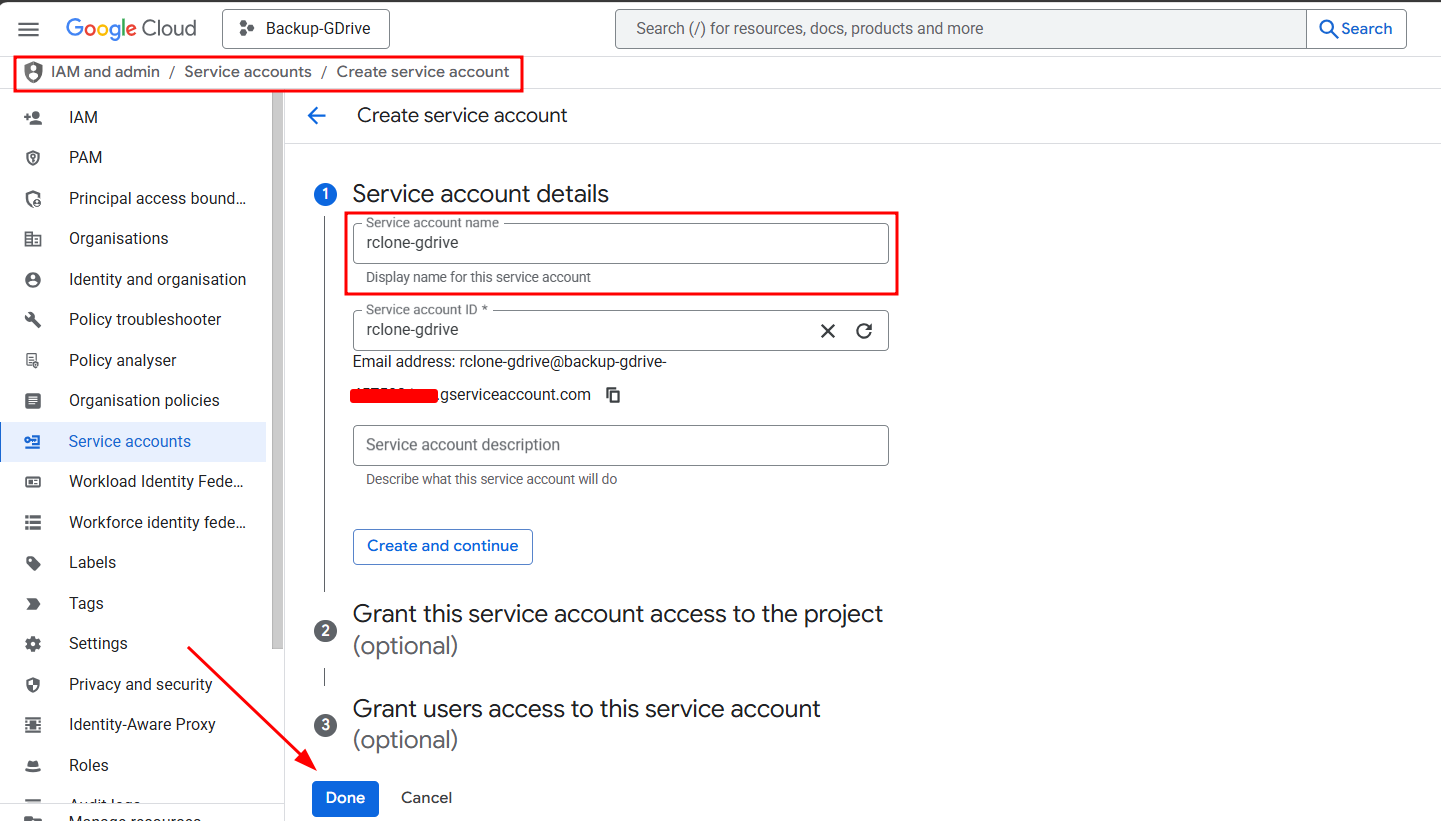The image size is (1441, 821).
Task: Open the Policy troubleshooter tool
Action: [x=145, y=319]
